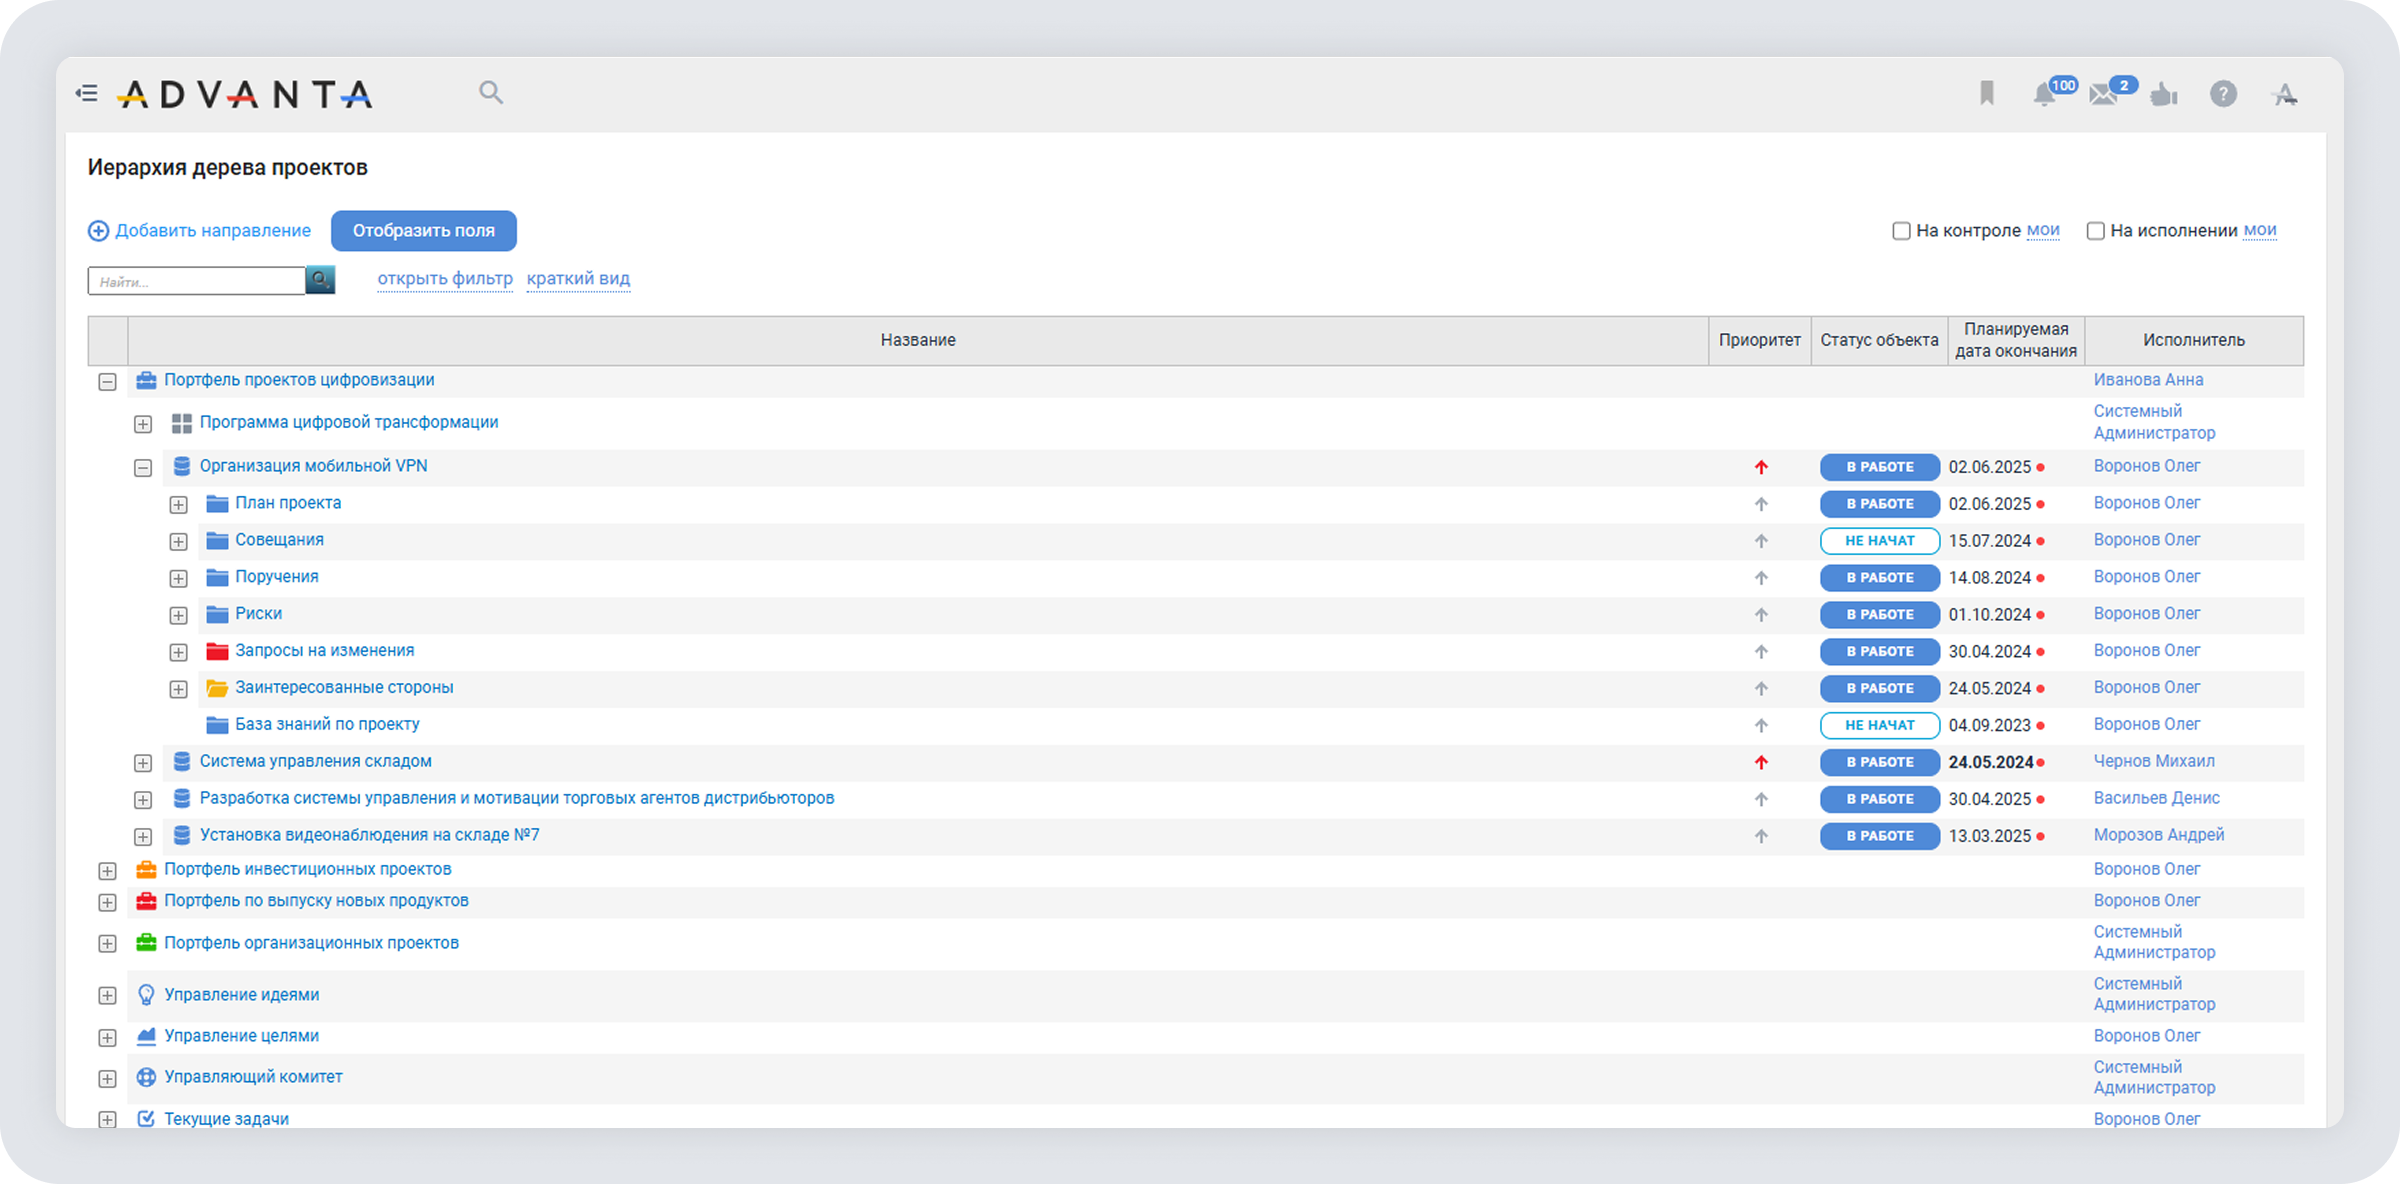Viewport: 2400px width, 1184px height.
Task: Click the header magnifier search icon
Action: [490, 93]
